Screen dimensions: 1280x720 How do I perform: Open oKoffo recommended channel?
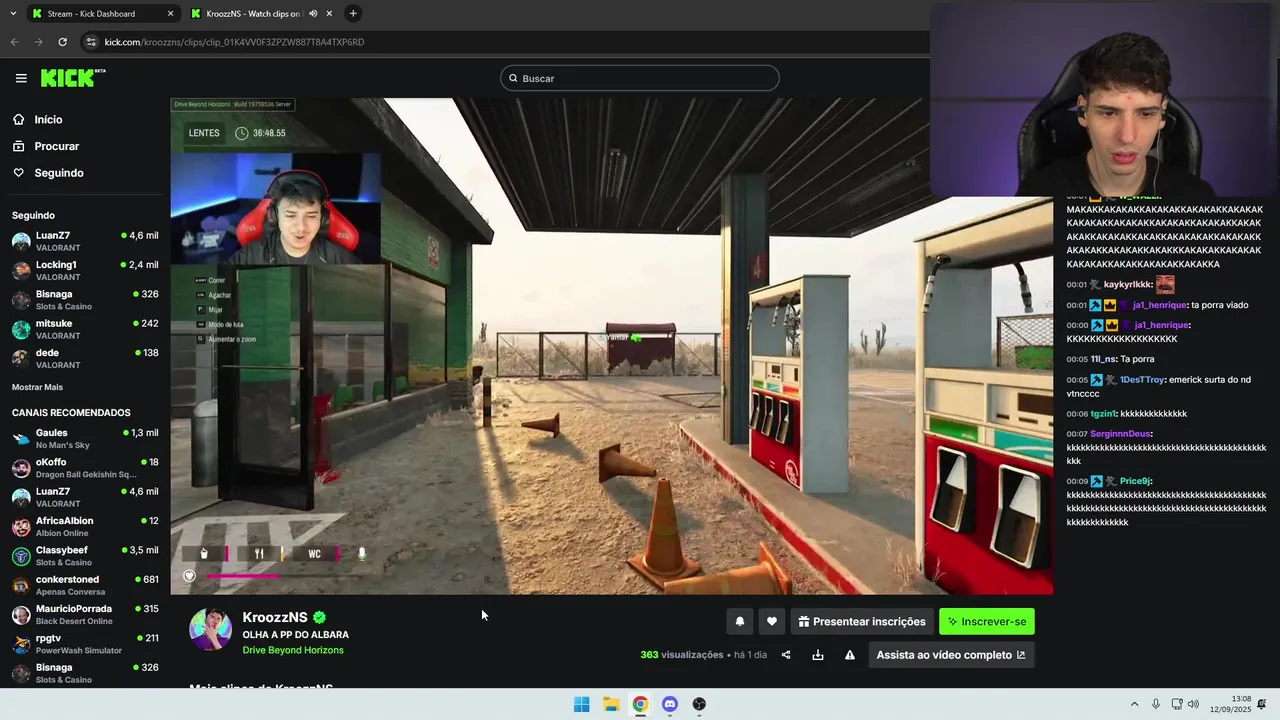click(85, 468)
